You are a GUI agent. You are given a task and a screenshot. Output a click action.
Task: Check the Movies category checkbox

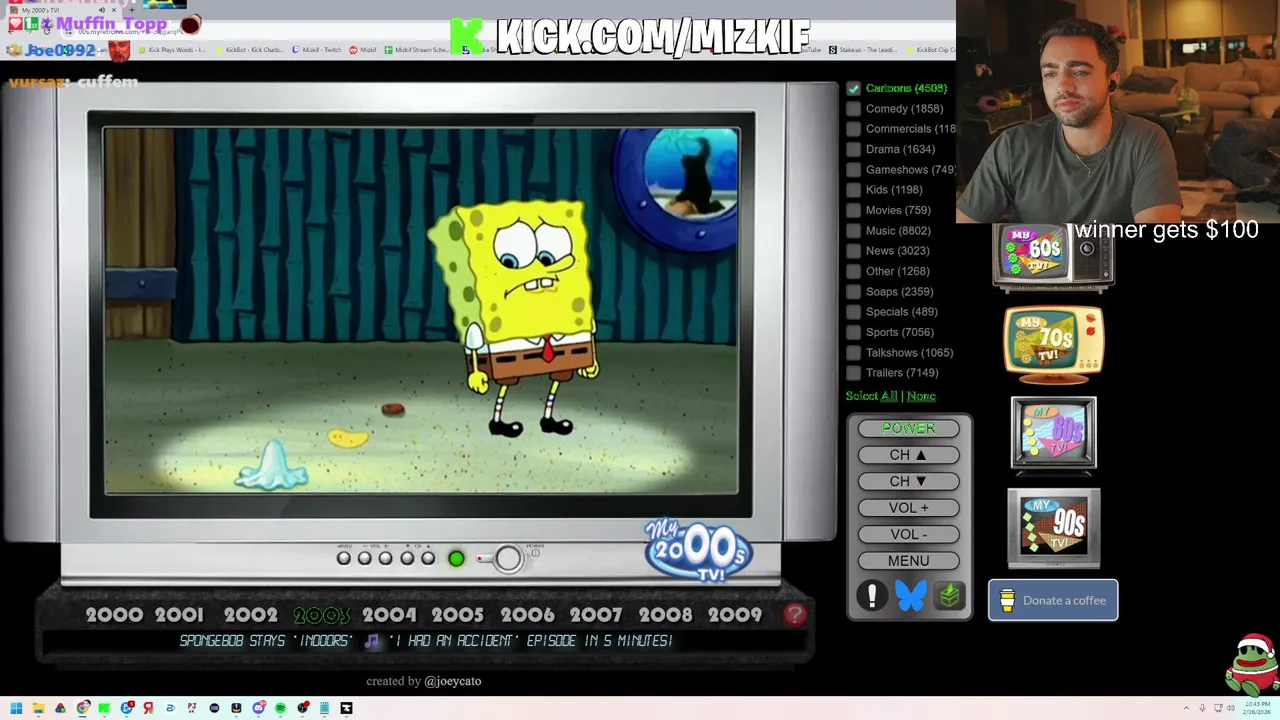[853, 210]
